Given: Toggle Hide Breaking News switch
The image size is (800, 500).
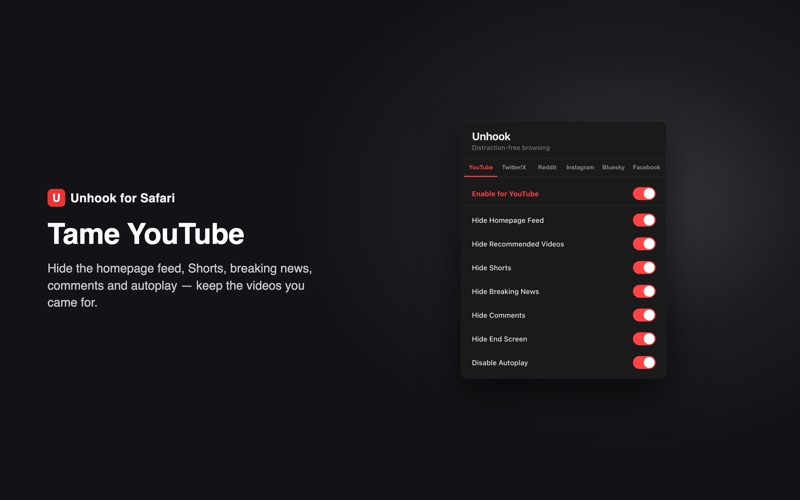Looking at the screenshot, I should click(644, 291).
